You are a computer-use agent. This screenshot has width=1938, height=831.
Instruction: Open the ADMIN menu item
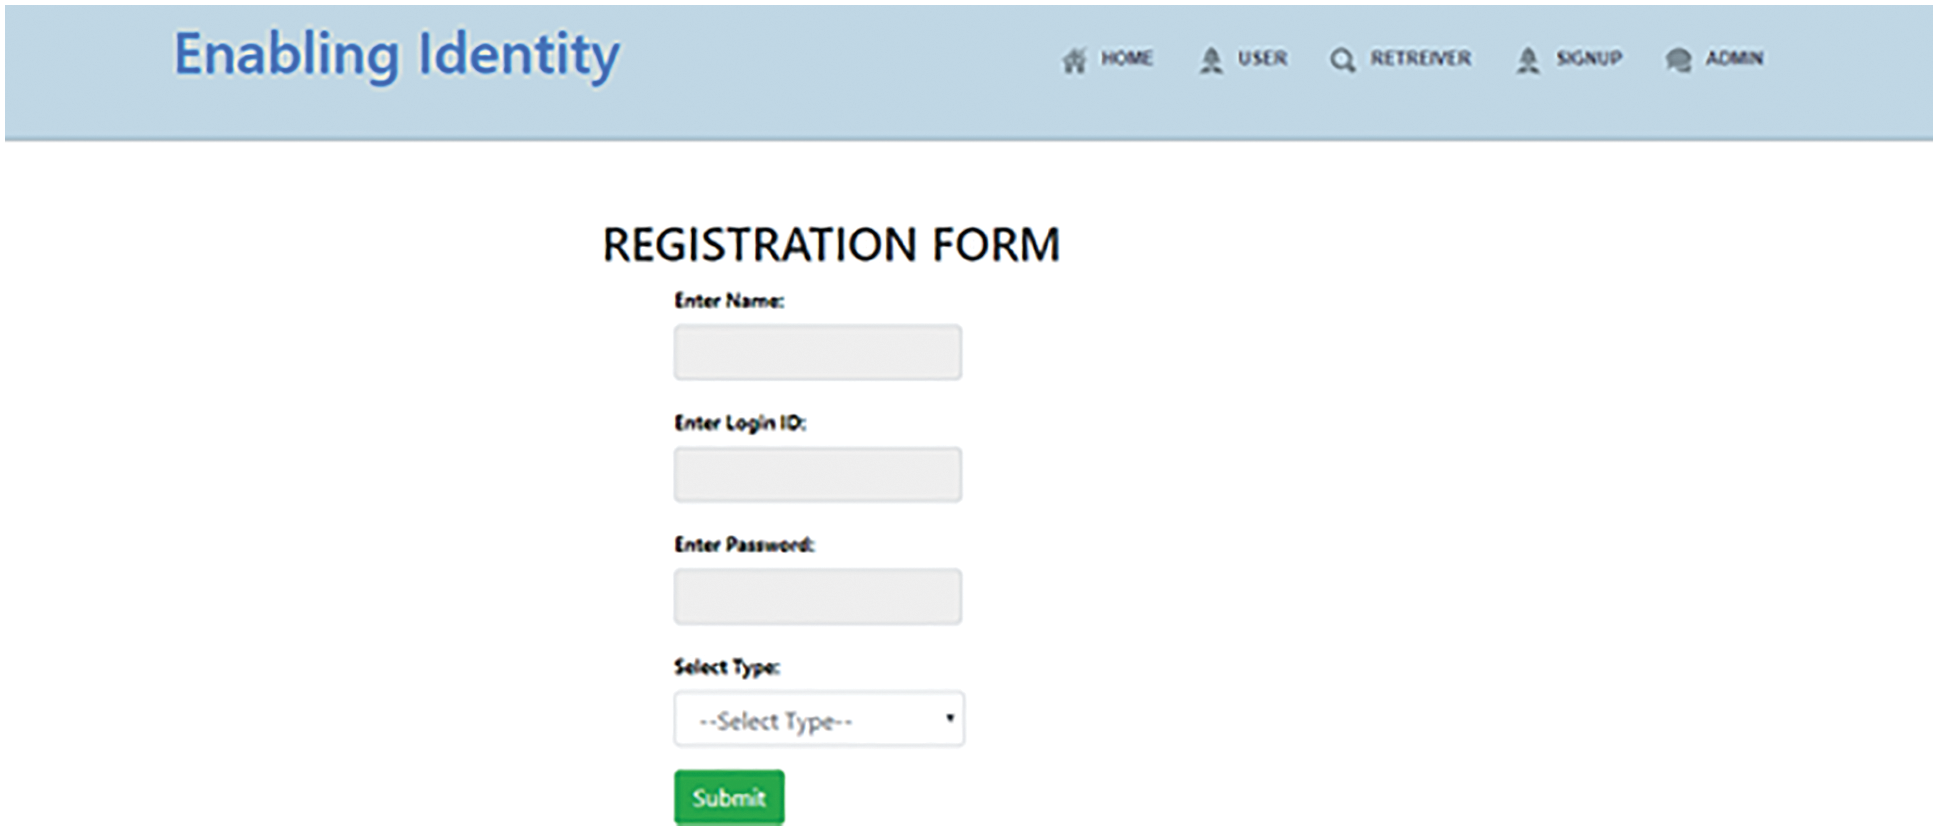1734,59
